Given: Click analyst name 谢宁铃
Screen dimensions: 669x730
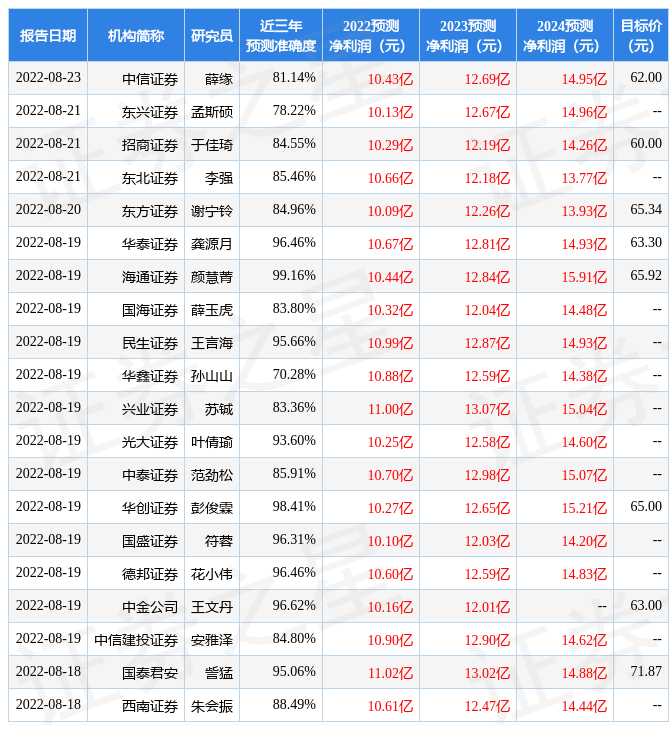Looking at the screenshot, I should [212, 211].
